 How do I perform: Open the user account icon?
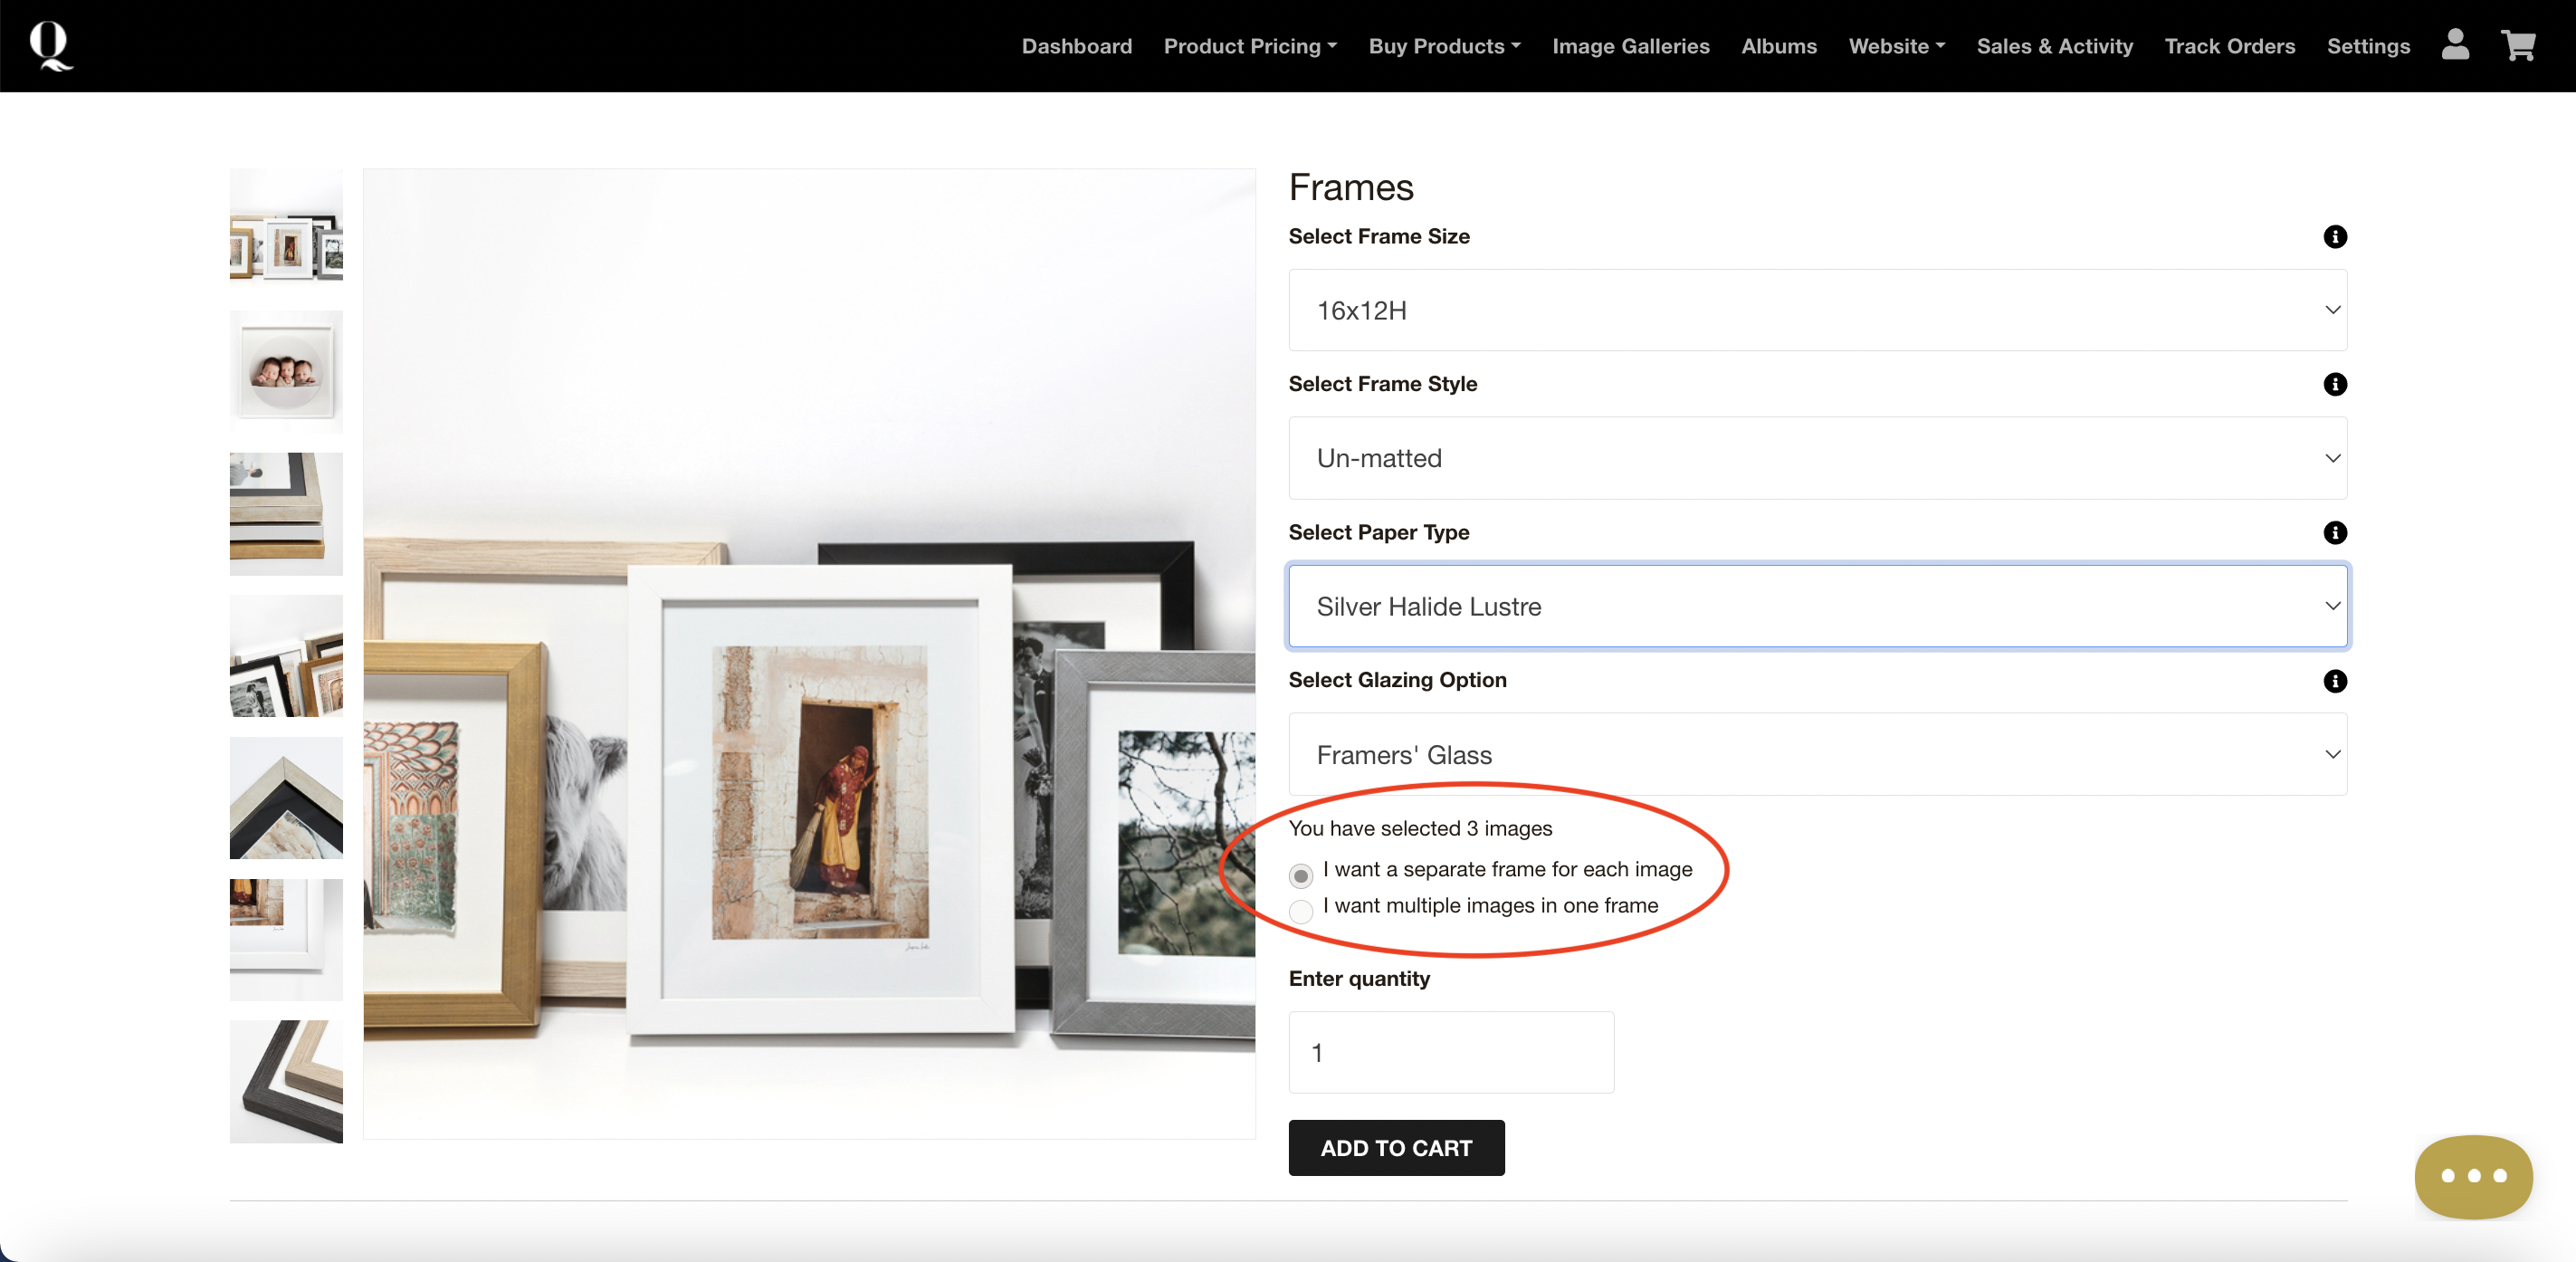click(x=2455, y=45)
